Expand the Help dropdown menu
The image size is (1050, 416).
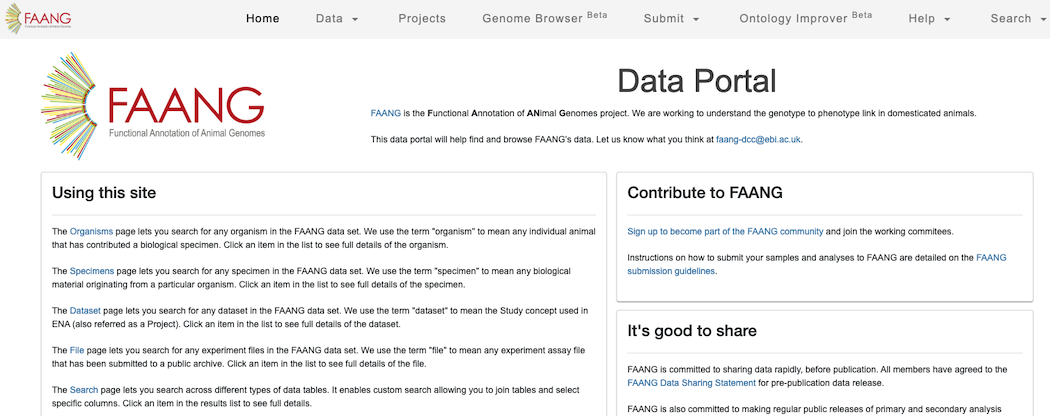(929, 19)
